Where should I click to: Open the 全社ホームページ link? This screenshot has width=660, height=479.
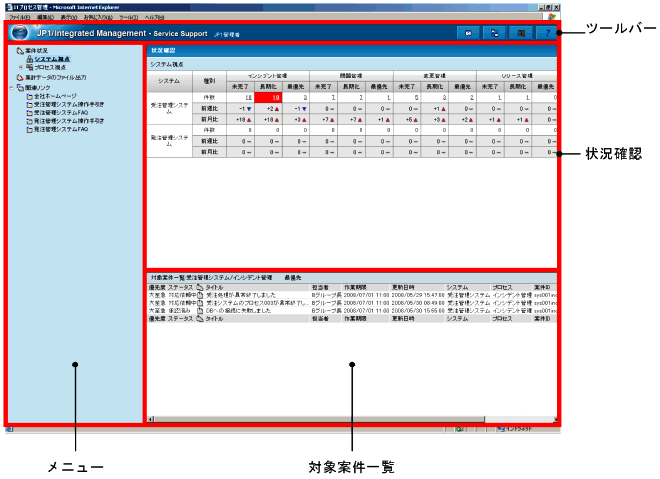tap(55, 96)
